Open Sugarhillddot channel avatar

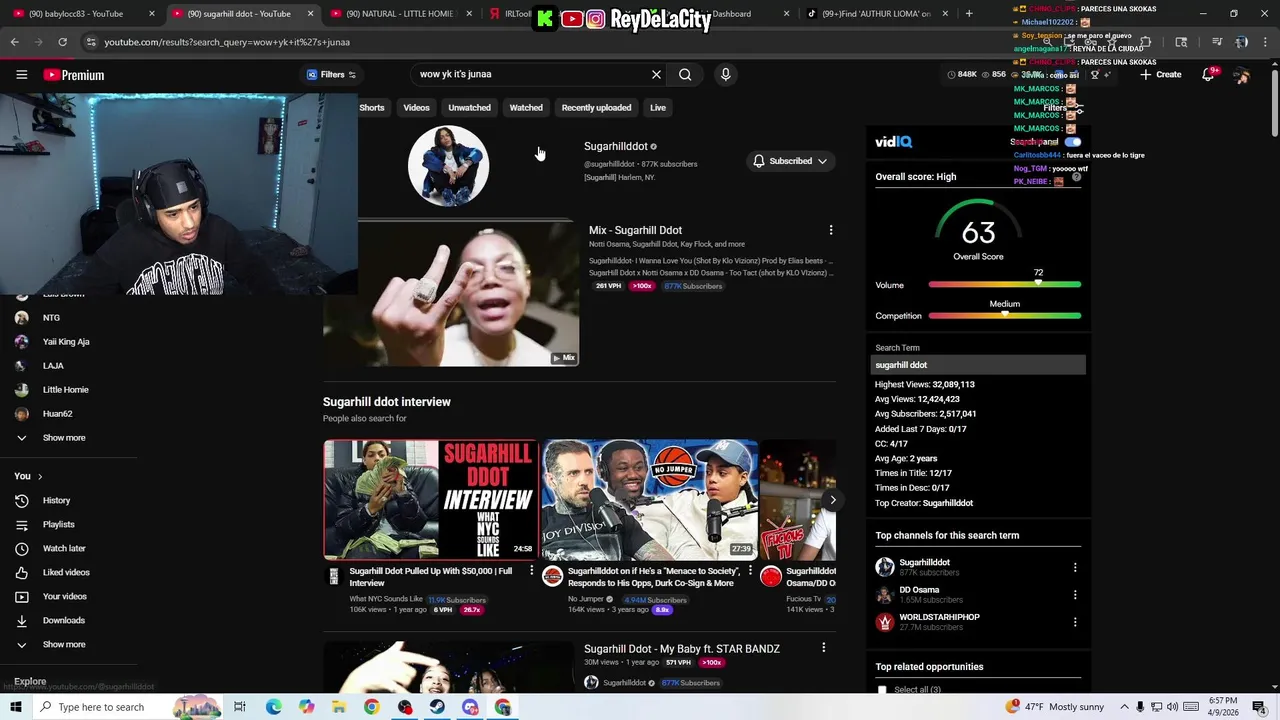point(448,166)
